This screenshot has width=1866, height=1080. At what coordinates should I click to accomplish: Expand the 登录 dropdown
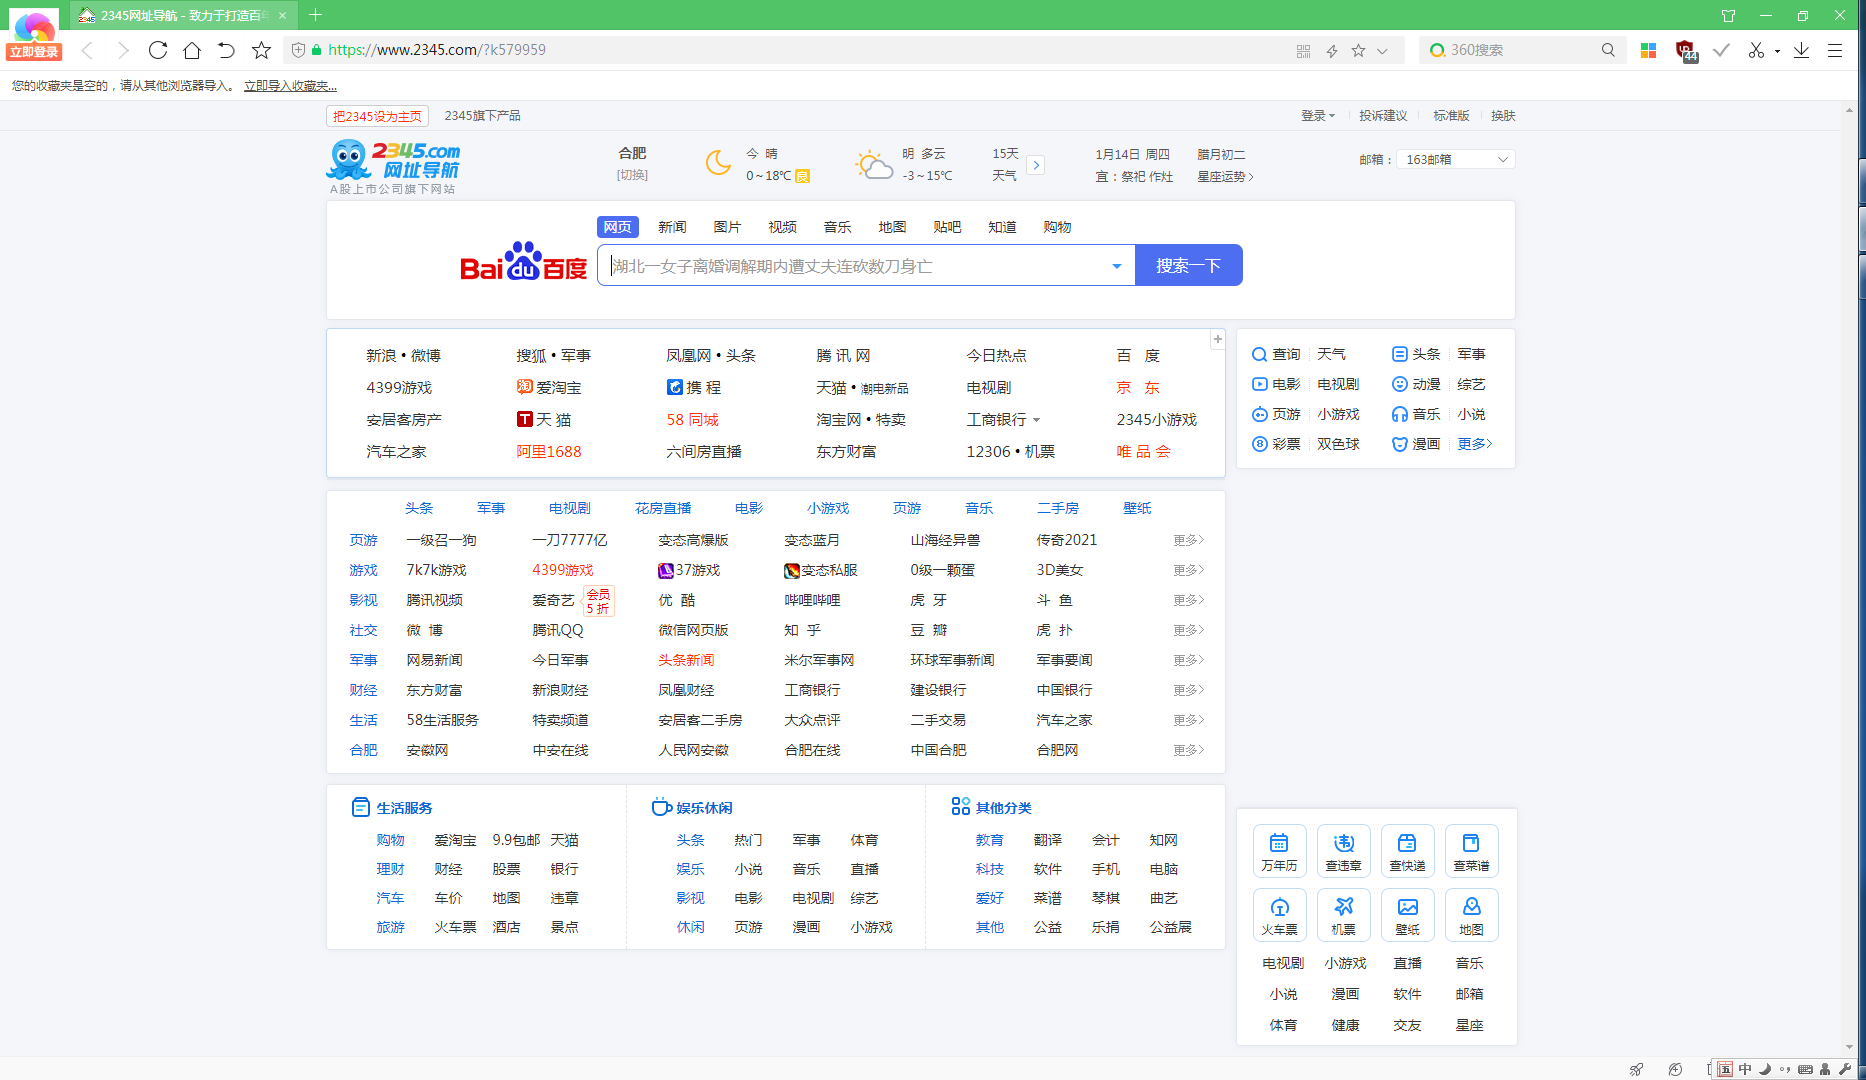click(1317, 116)
